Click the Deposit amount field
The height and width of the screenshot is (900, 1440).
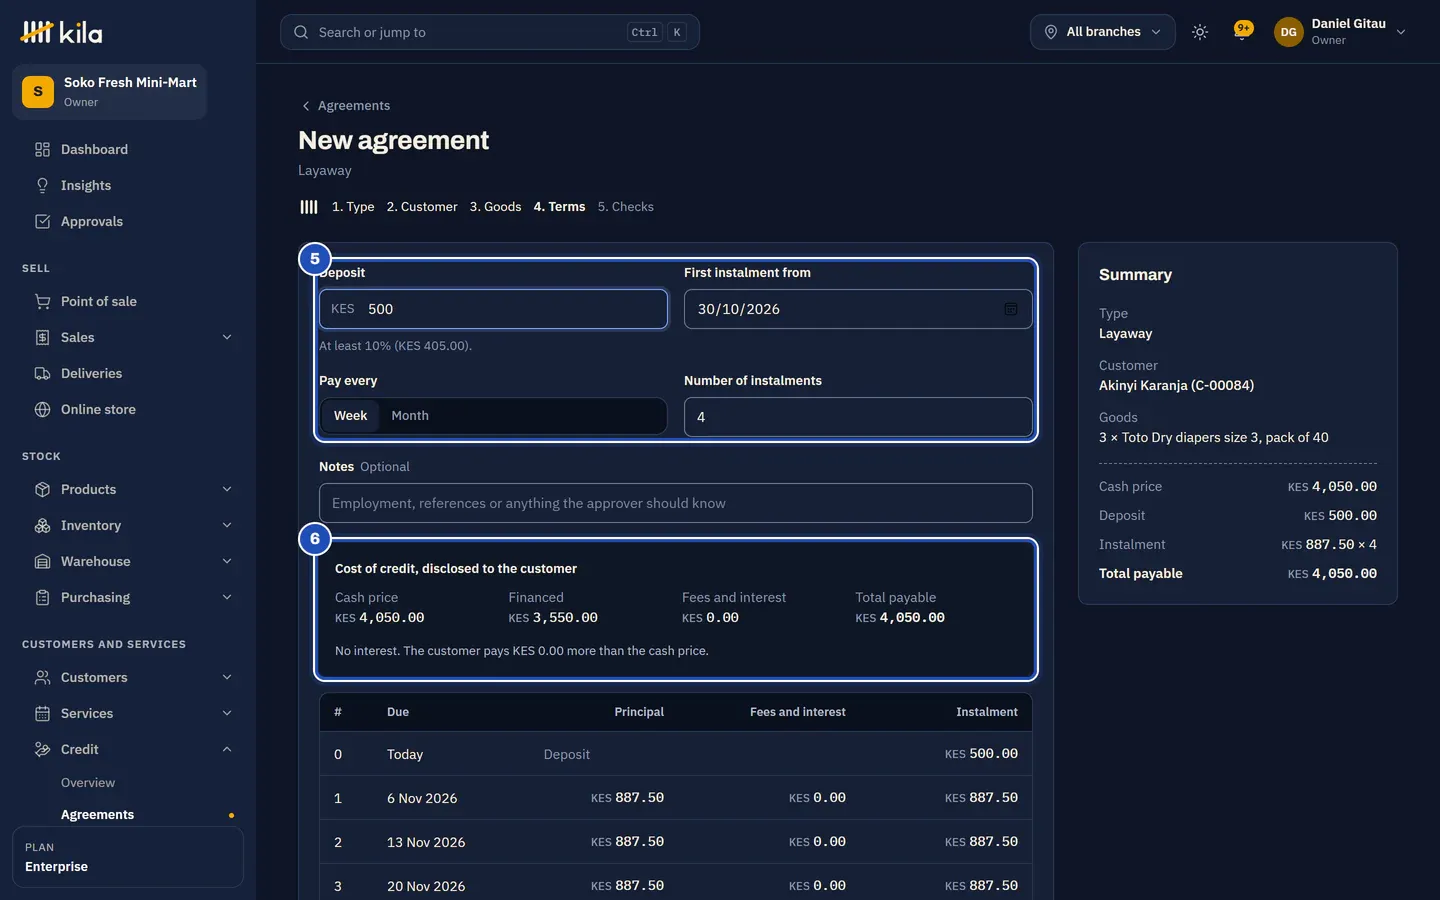493,309
